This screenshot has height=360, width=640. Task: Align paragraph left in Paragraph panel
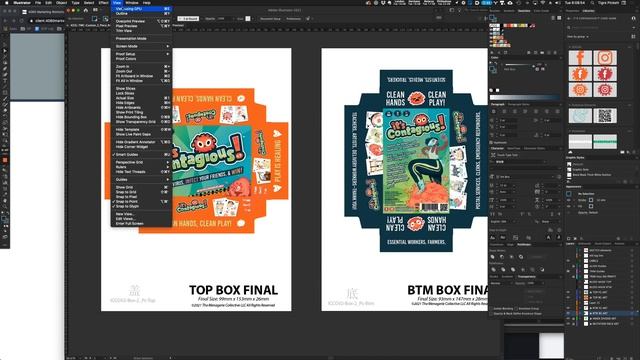pos(494,111)
